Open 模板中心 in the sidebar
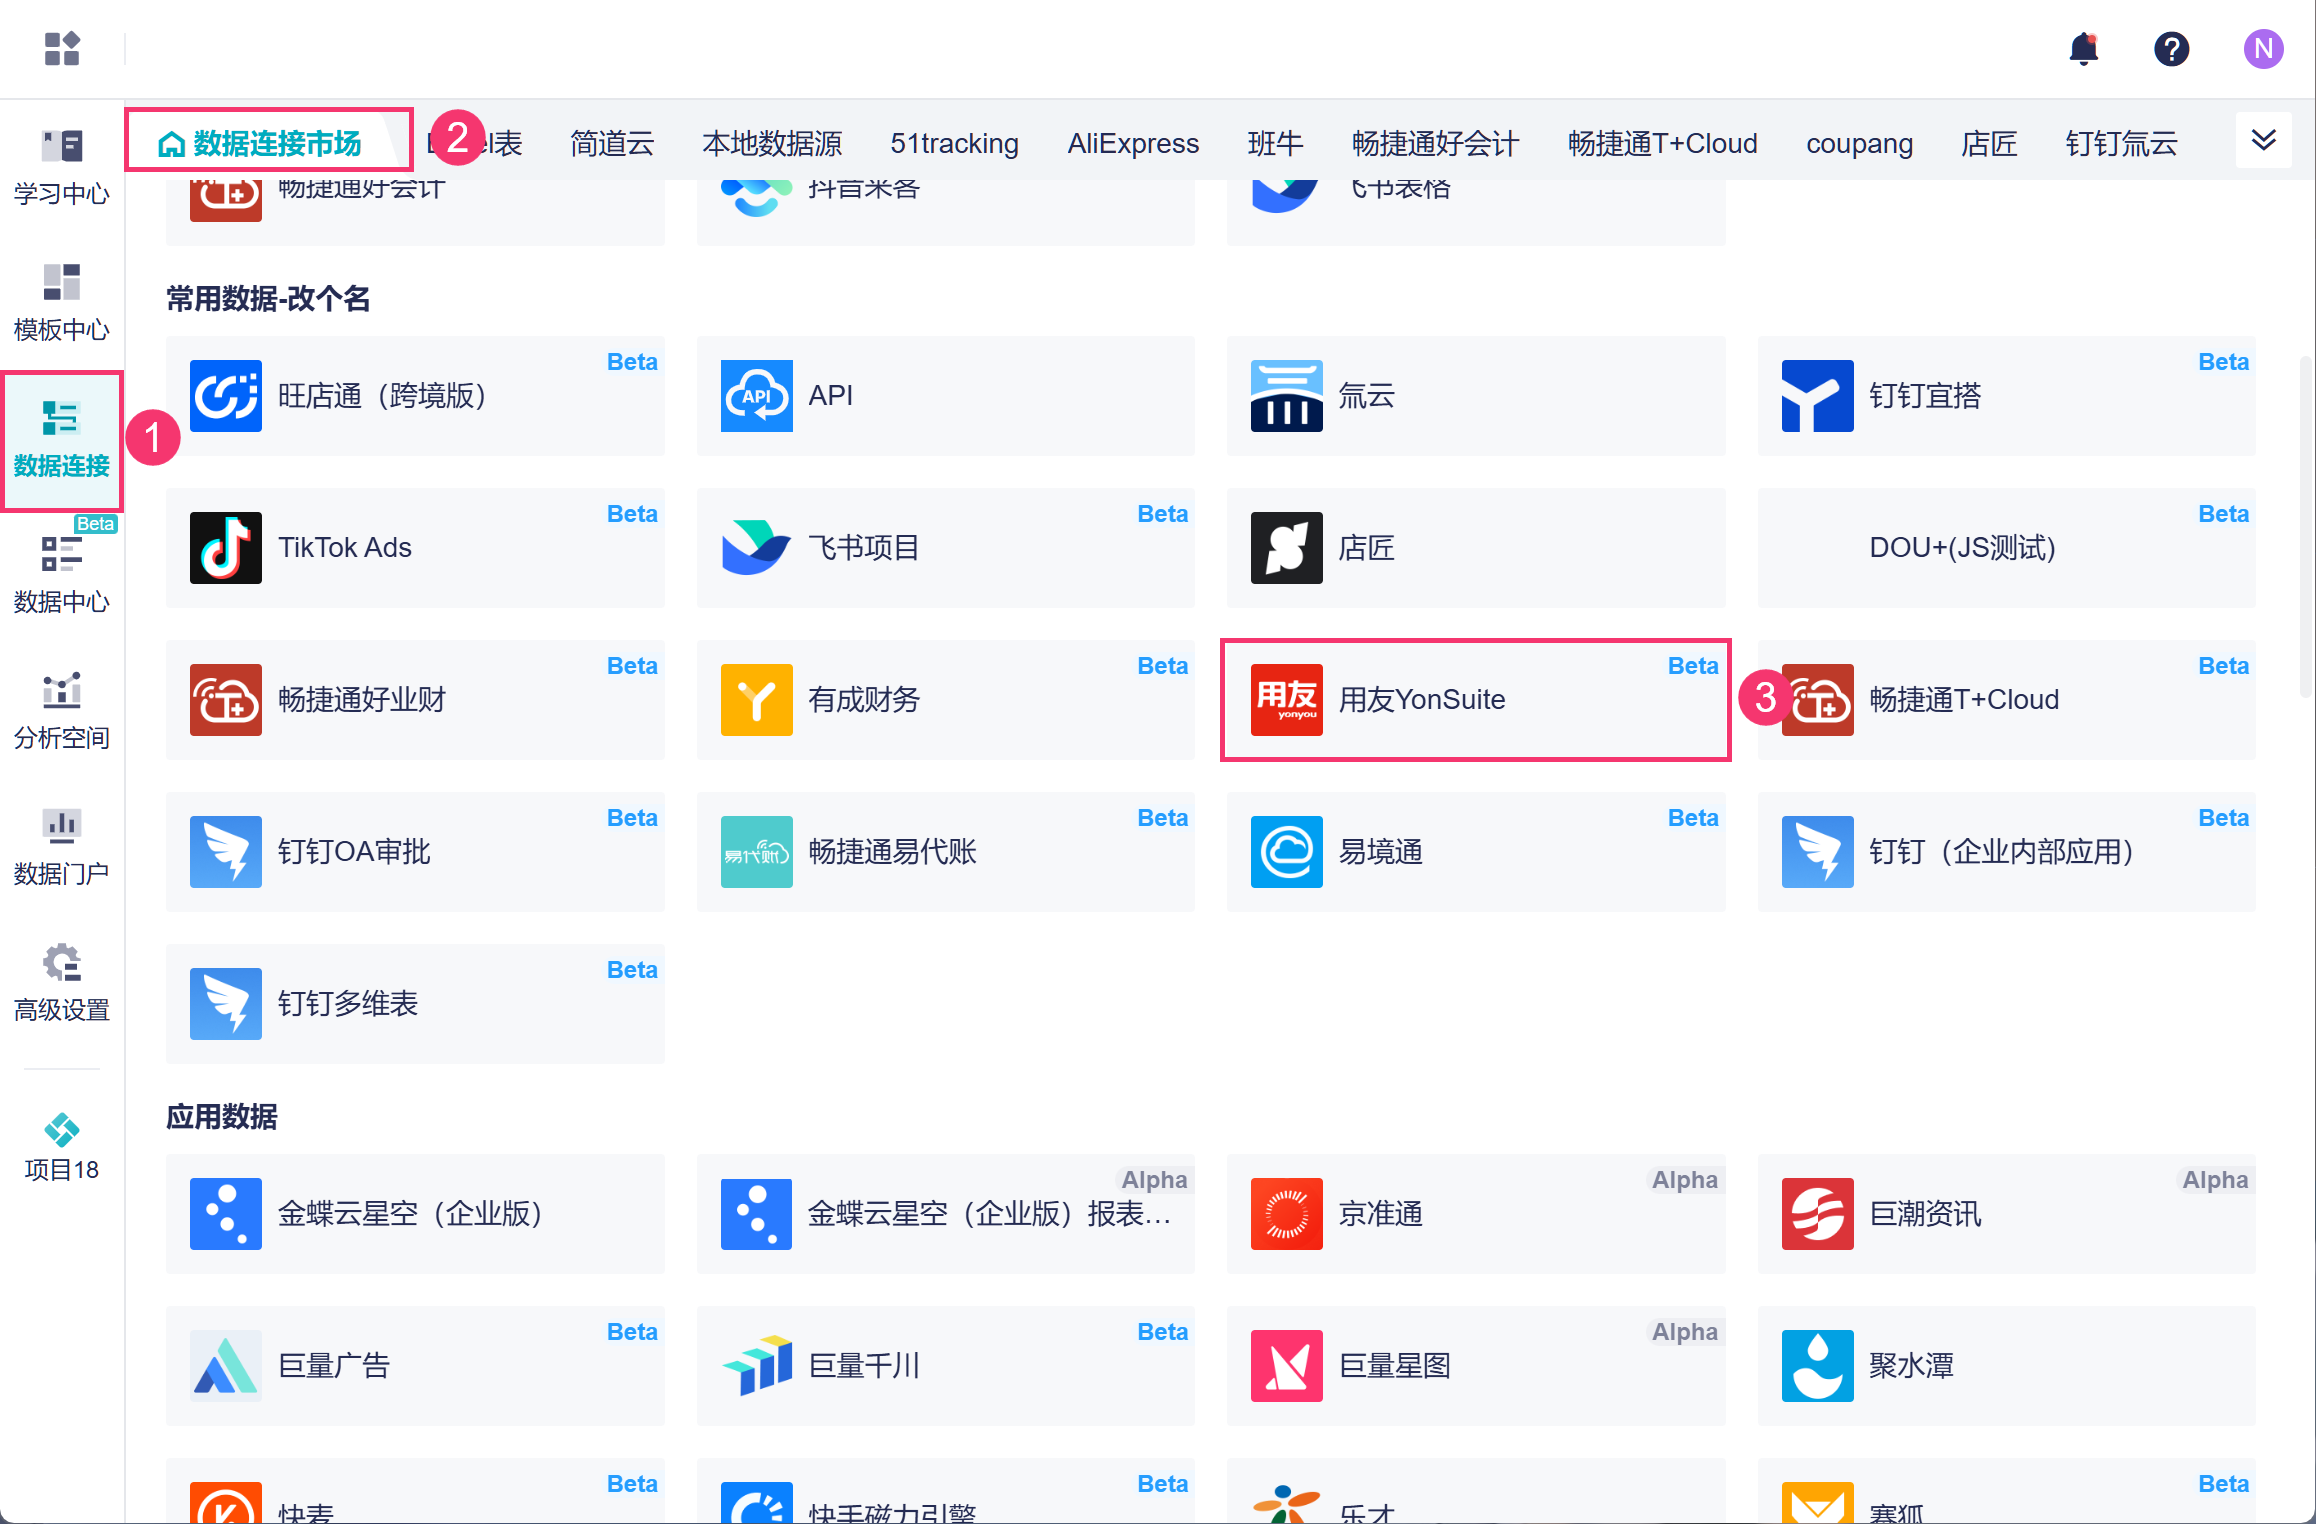The height and width of the screenshot is (1524, 2316). coord(62,302)
